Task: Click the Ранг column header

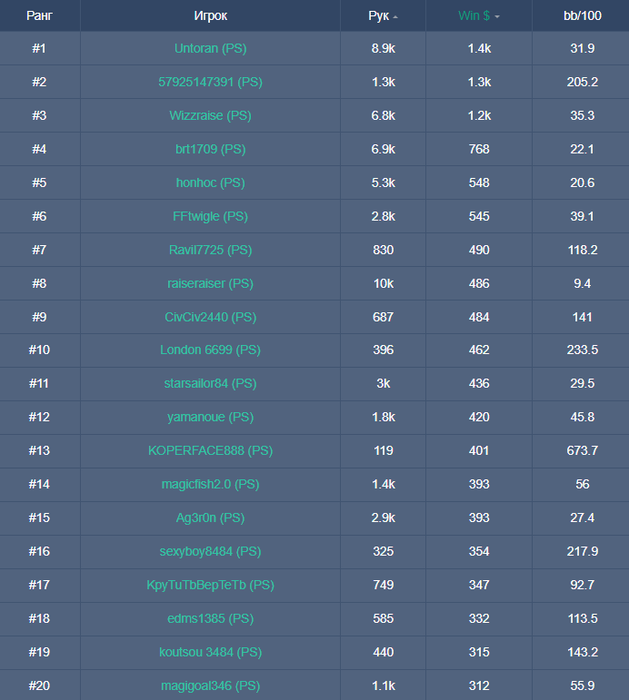Action: coord(39,16)
